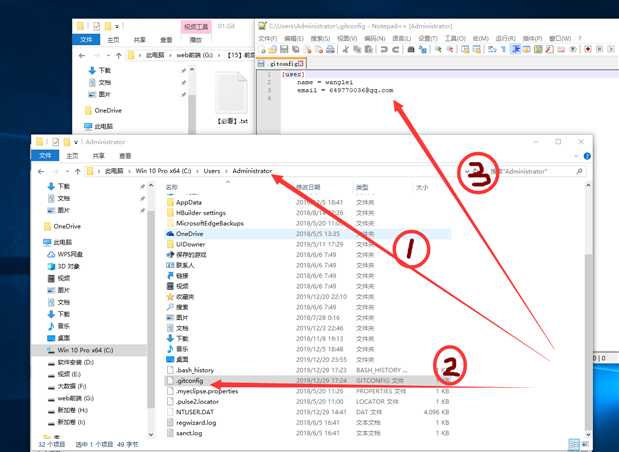Zoom in using Notepad++ toolbar icon
This screenshot has height=452, width=619.
tap(438, 49)
